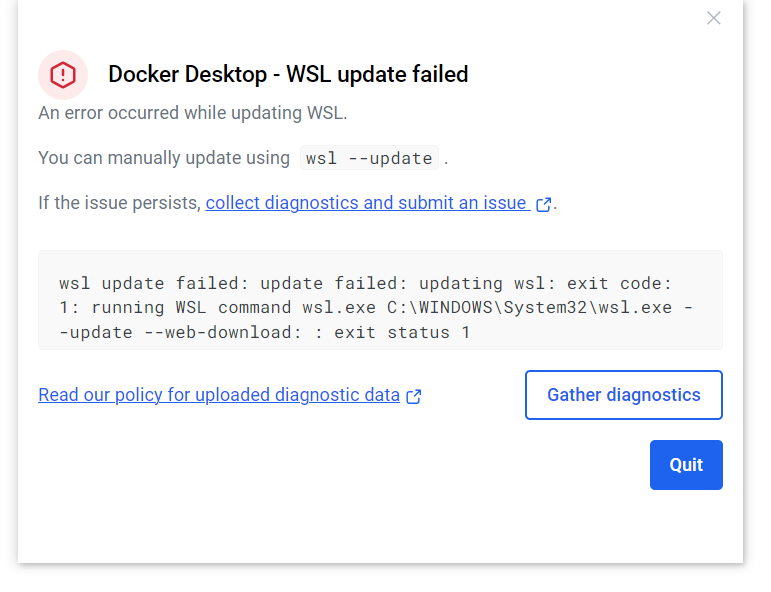Click 'An error occurred while updating WSL.' text
Viewport: 771px width, 592px height.
(193, 113)
